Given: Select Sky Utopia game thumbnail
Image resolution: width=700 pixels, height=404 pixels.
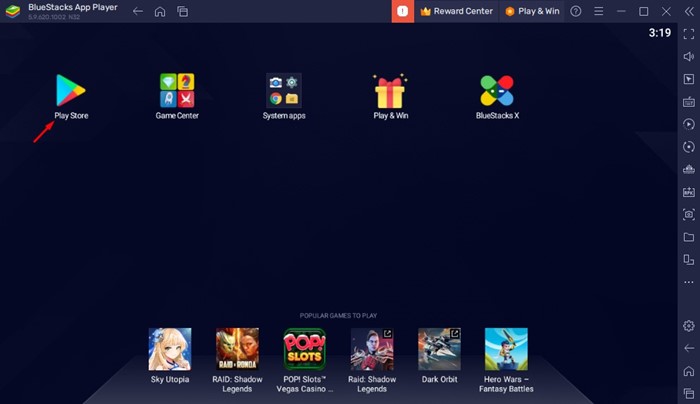Looking at the screenshot, I should [x=170, y=349].
